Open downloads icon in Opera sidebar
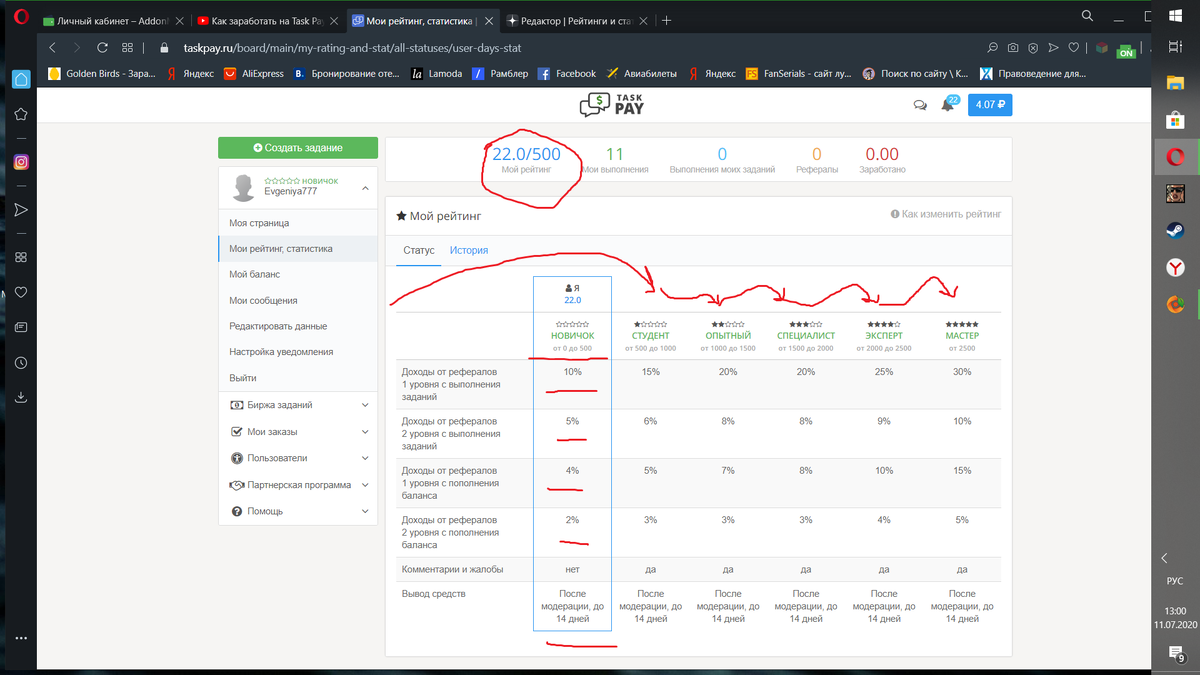1200x675 pixels. click(x=20, y=397)
